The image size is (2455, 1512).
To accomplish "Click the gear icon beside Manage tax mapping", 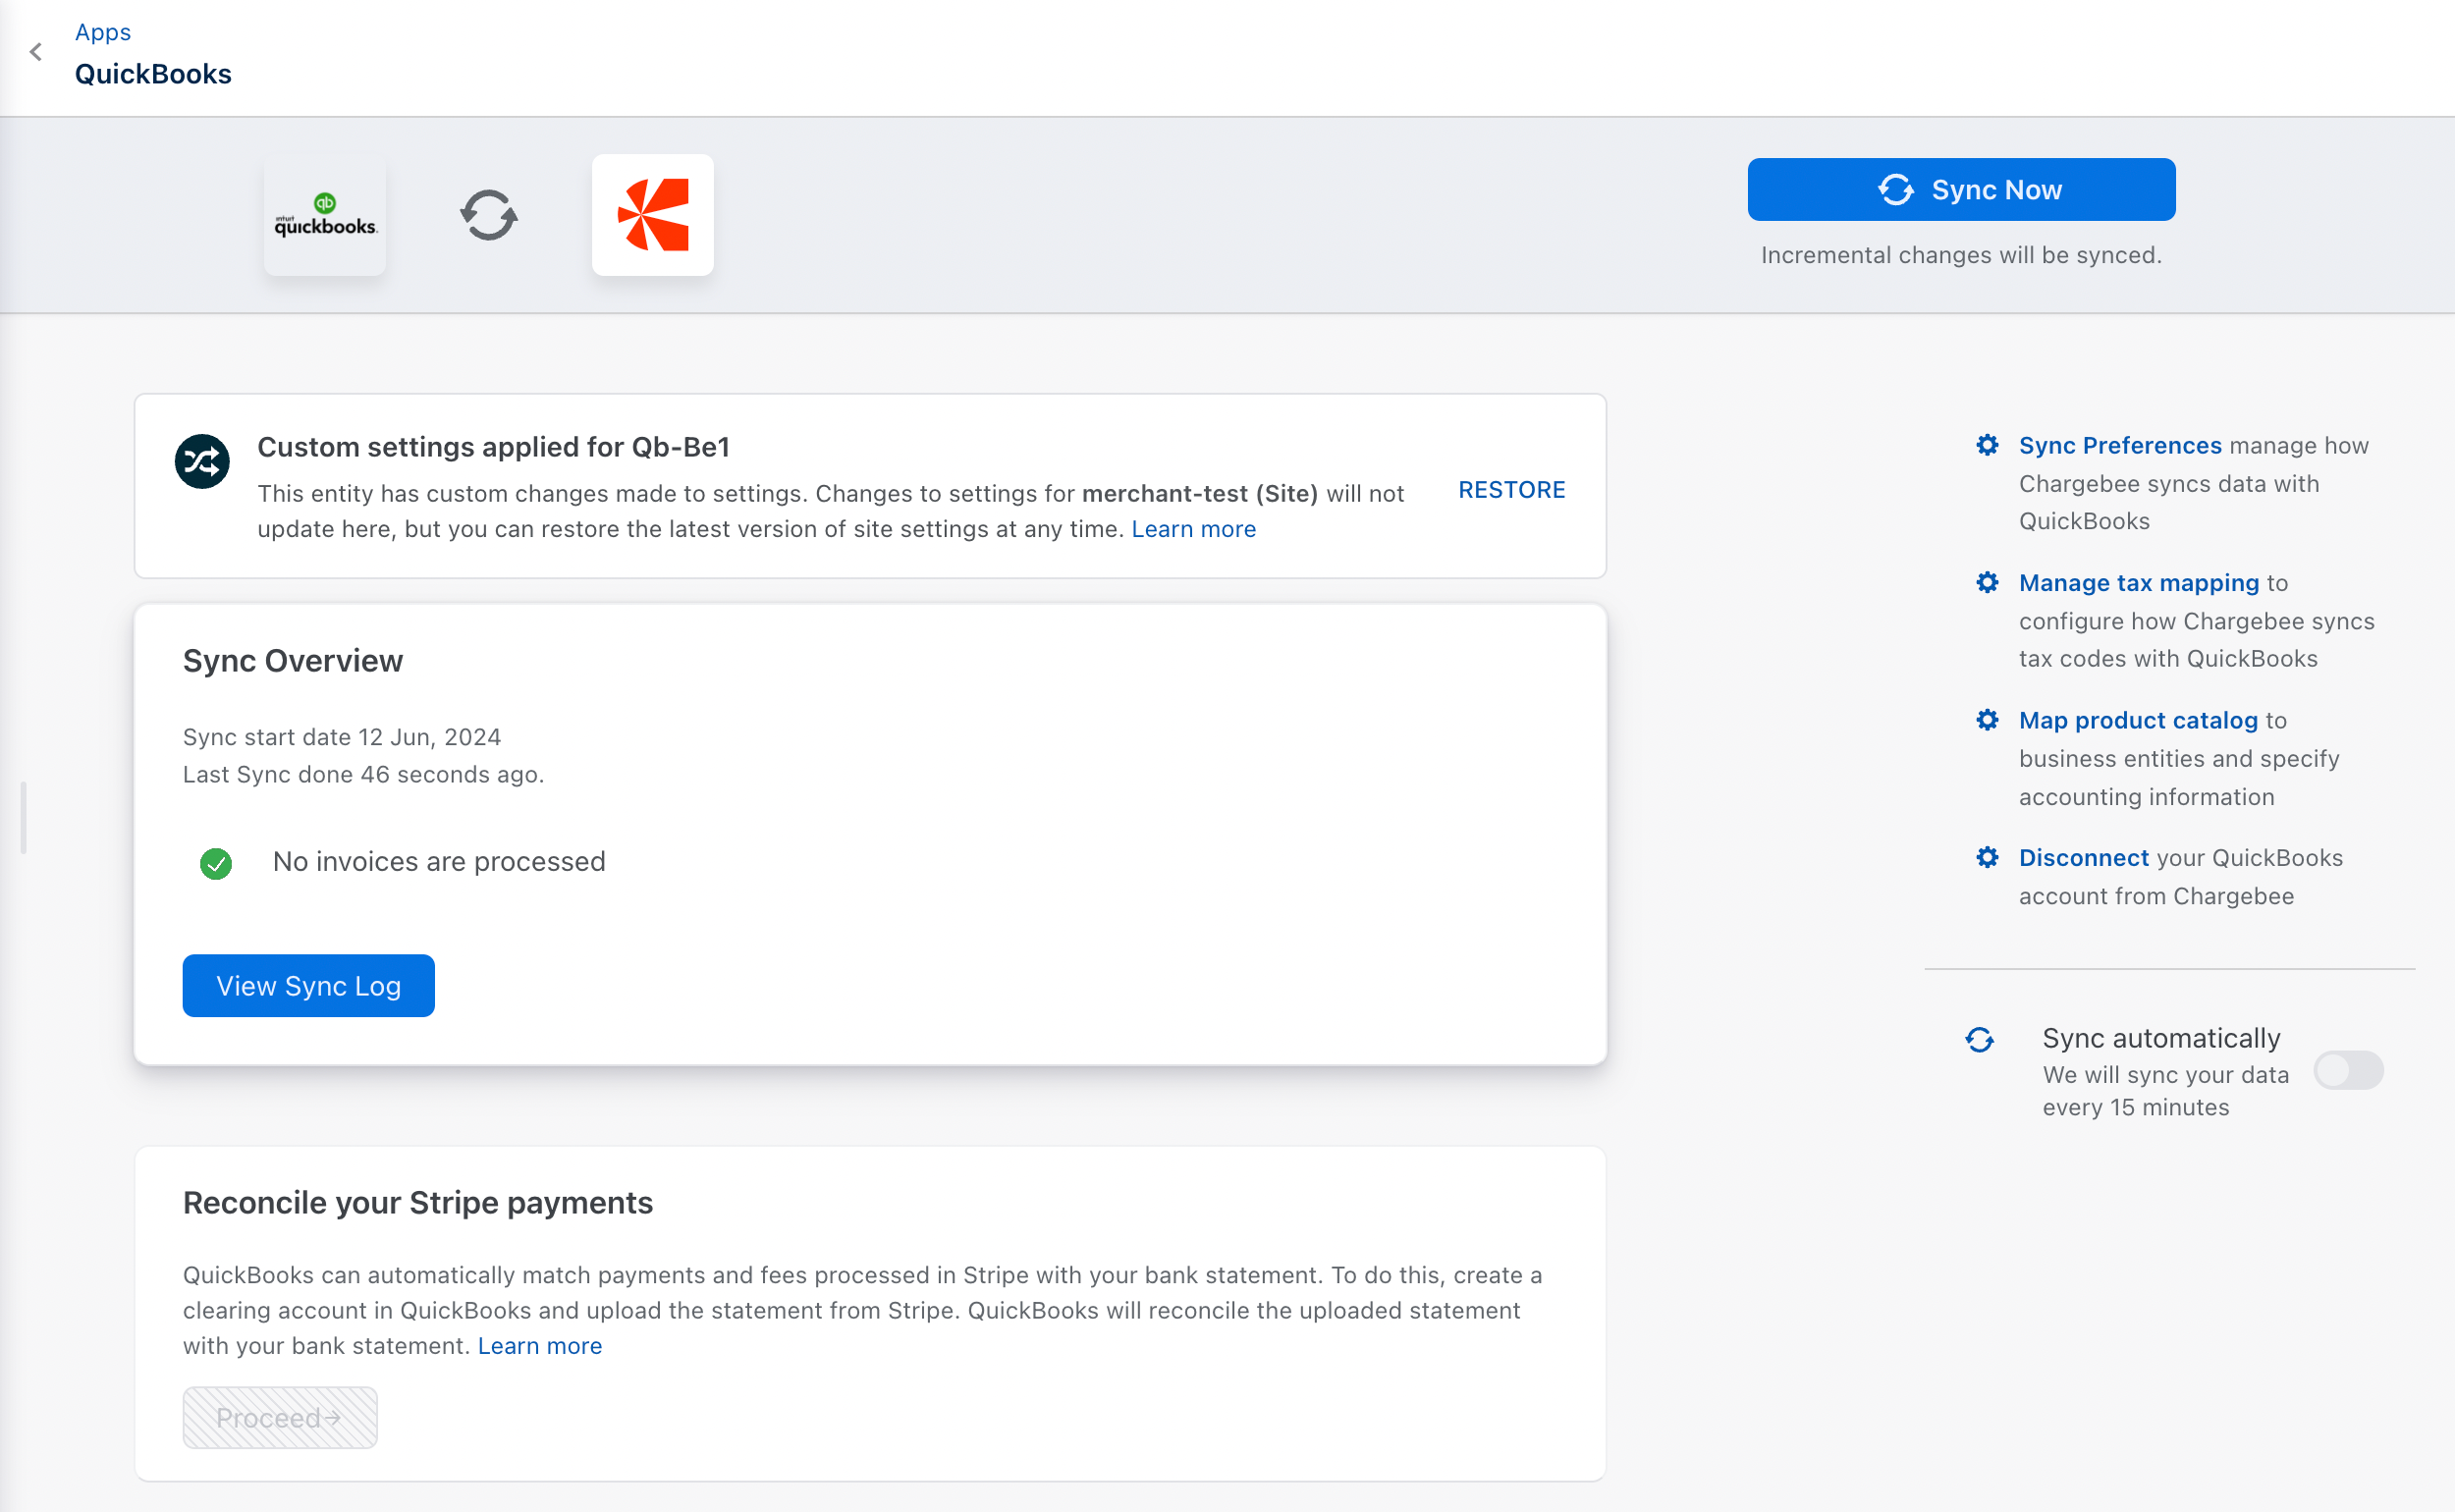I will [1988, 583].
